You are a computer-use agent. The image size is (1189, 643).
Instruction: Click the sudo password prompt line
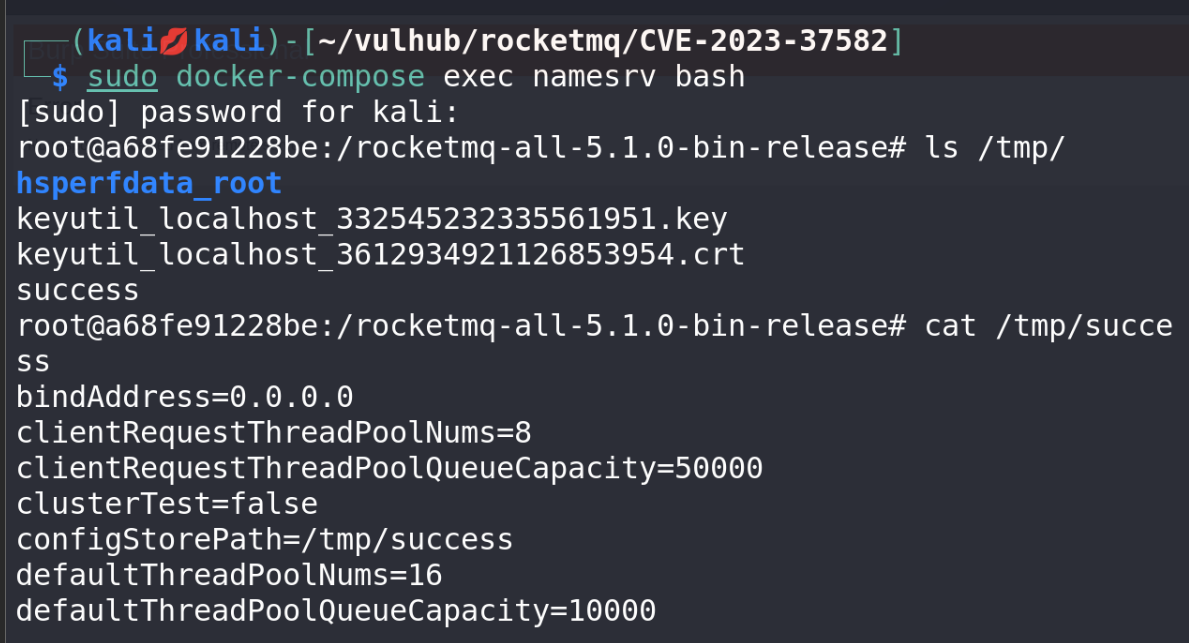coord(238,112)
